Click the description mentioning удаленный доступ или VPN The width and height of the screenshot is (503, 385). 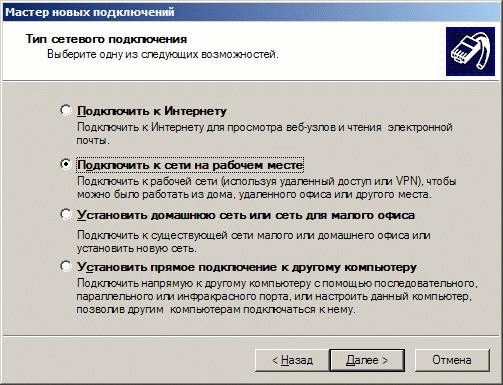(267, 188)
